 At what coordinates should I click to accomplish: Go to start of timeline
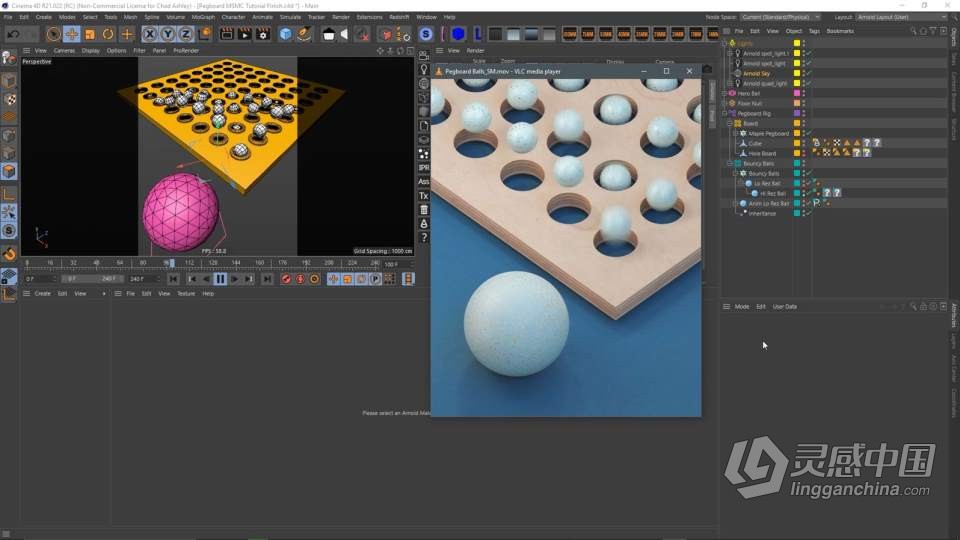(173, 279)
